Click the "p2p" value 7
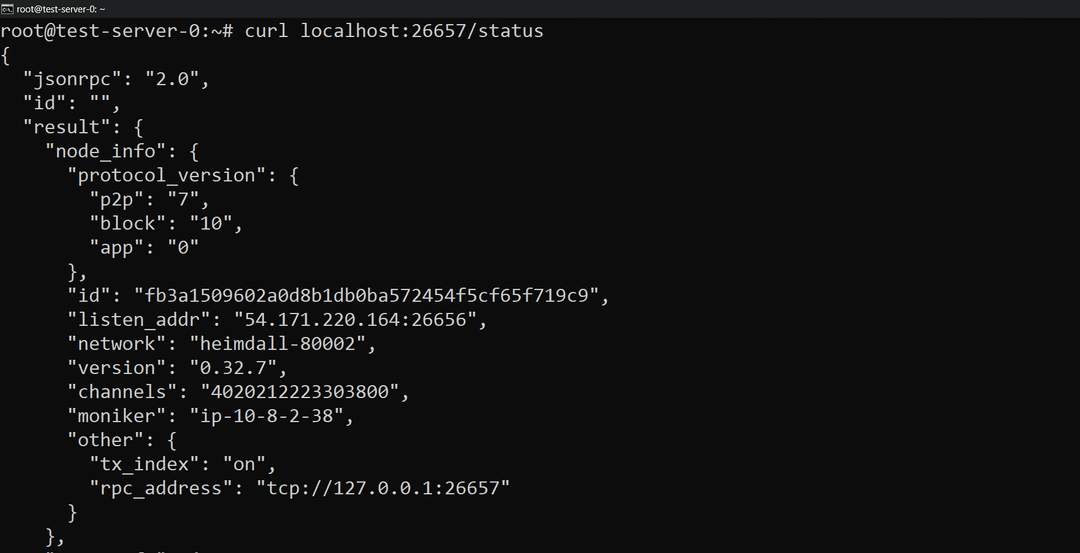 [183, 199]
